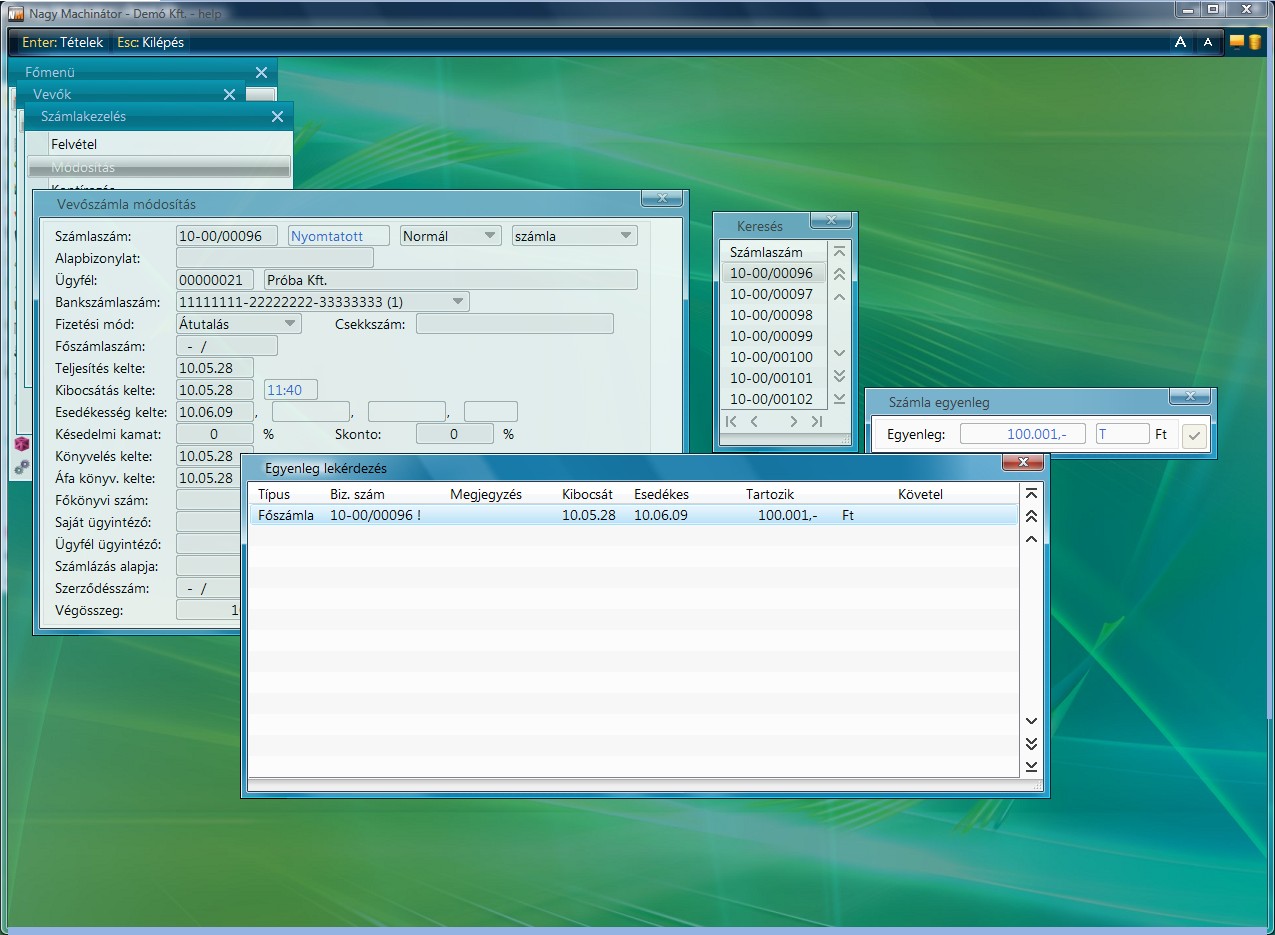Open the számla document type dropdown
1275x935 pixels.
pos(626,236)
